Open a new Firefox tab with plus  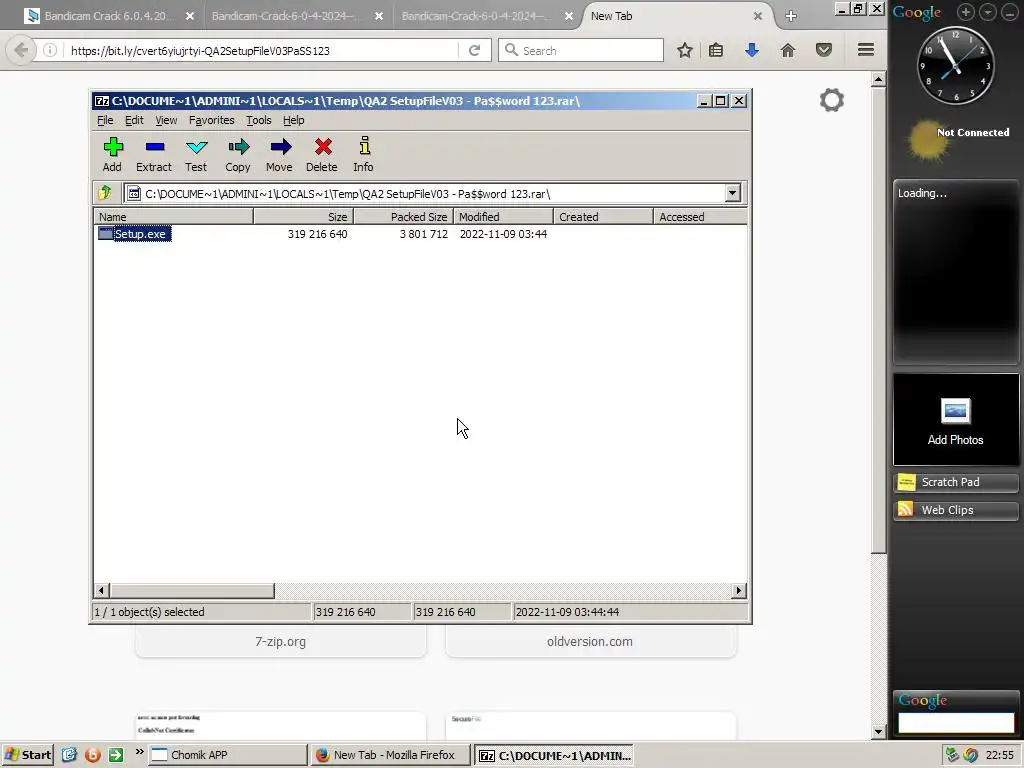791,16
